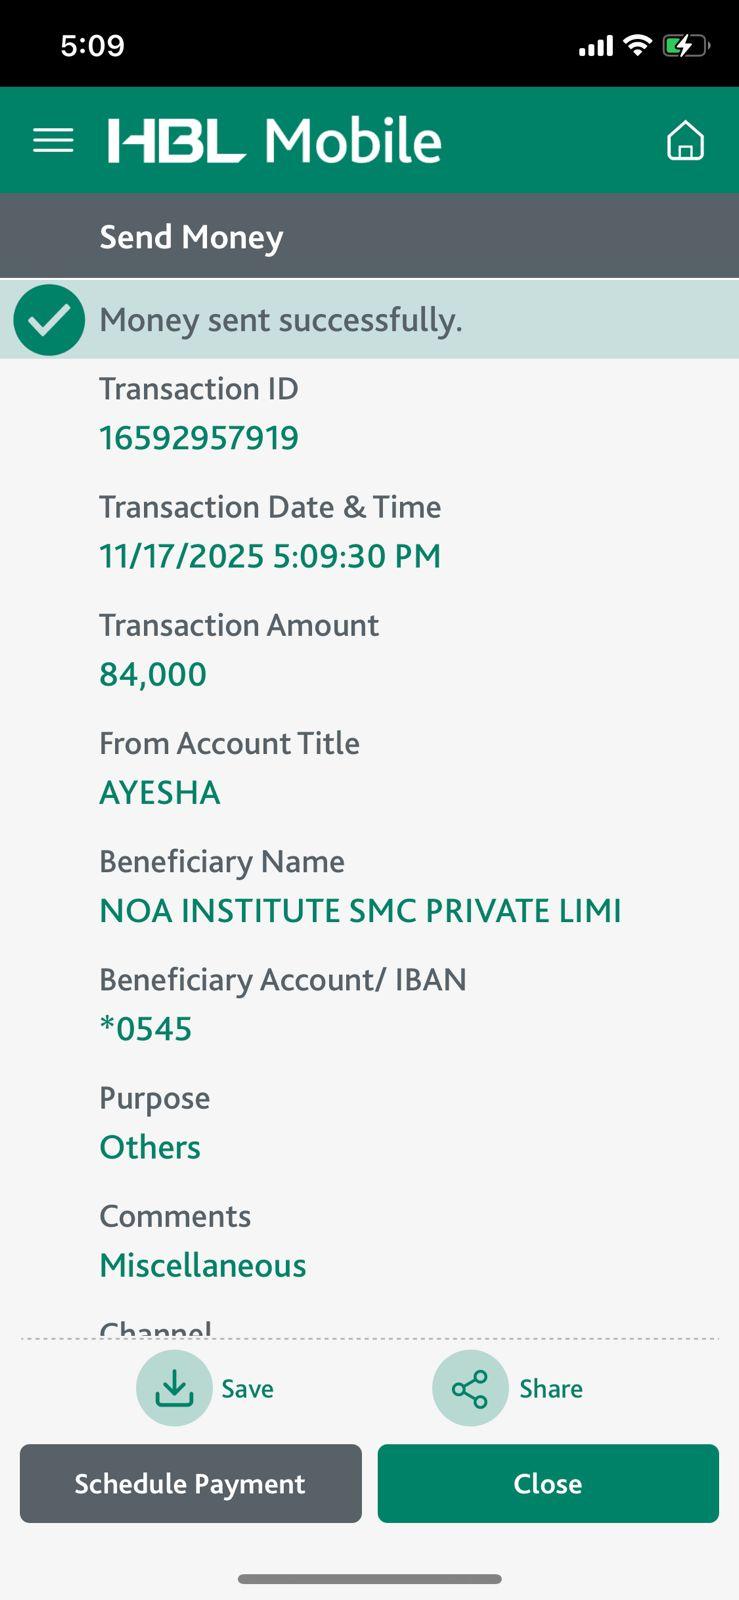Tap the Wi-Fi status icon
This screenshot has width=739, height=1600.
(x=636, y=46)
